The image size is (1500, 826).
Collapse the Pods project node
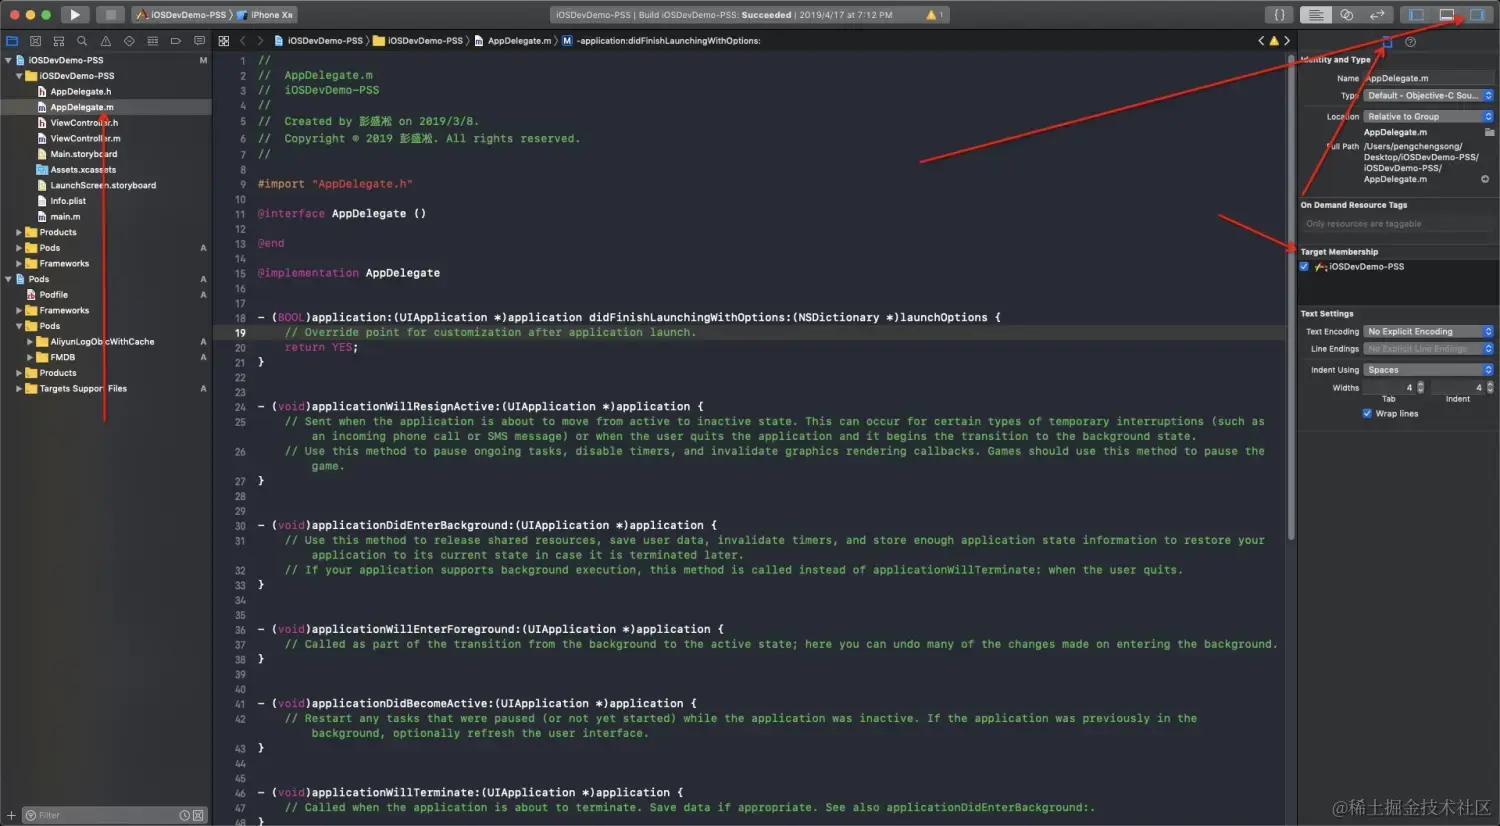[8, 279]
